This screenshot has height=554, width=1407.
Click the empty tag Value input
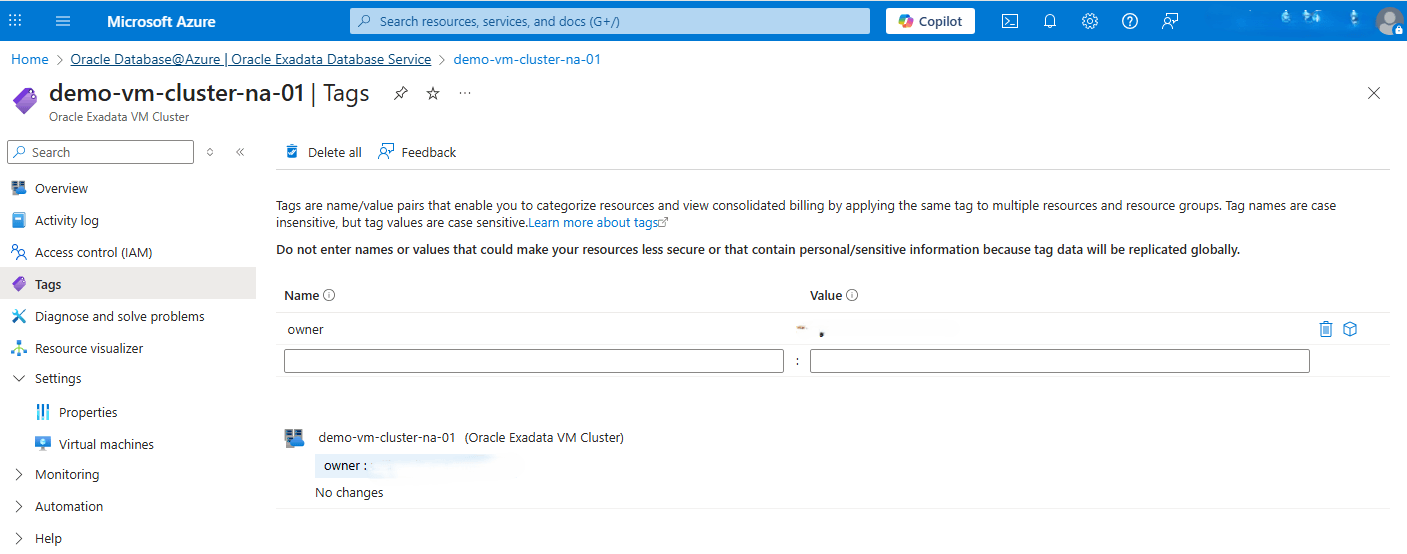pyautogui.click(x=1060, y=361)
